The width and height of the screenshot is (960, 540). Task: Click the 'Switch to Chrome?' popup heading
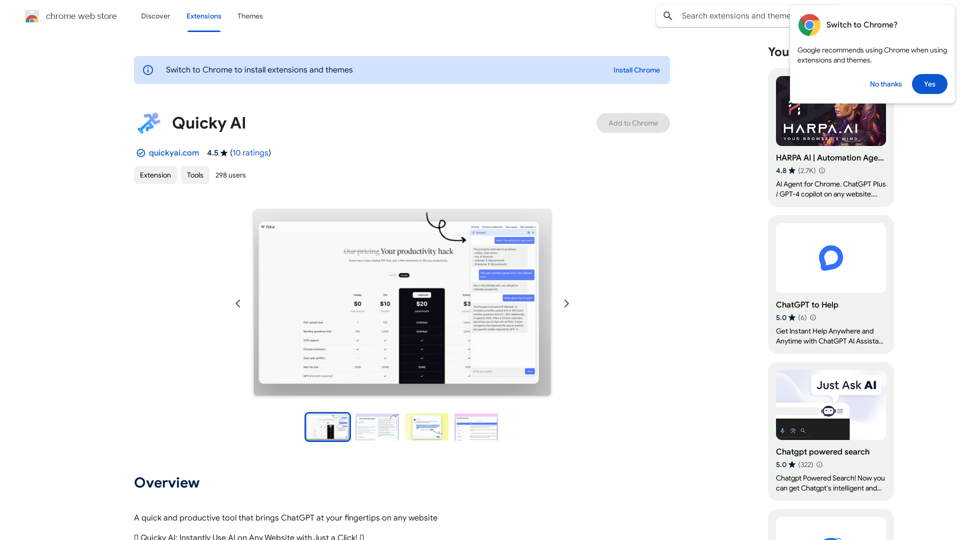click(x=861, y=25)
